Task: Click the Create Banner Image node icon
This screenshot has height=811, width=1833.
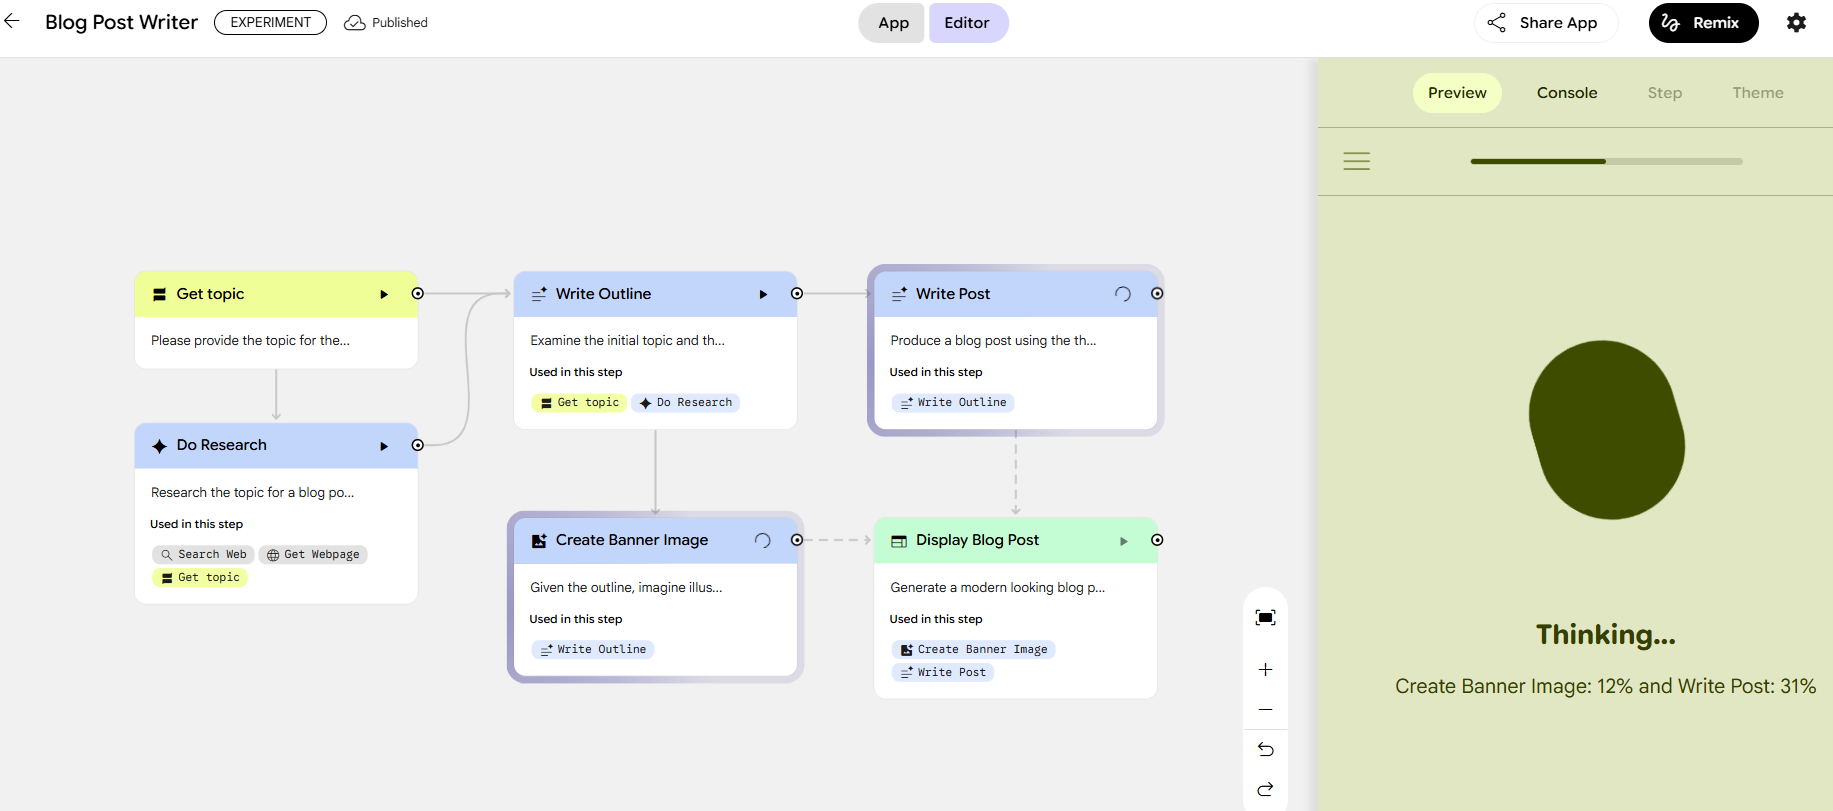Action: [539, 541]
